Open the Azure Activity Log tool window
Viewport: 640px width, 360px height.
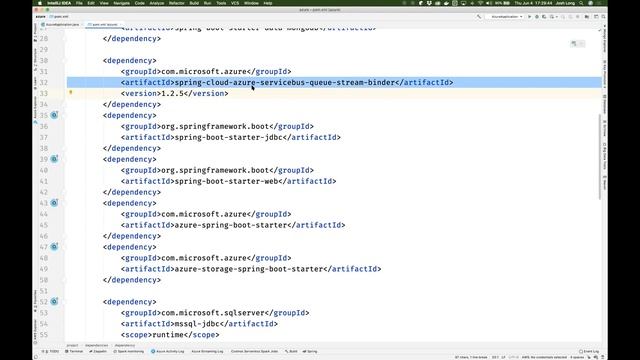tap(168, 351)
